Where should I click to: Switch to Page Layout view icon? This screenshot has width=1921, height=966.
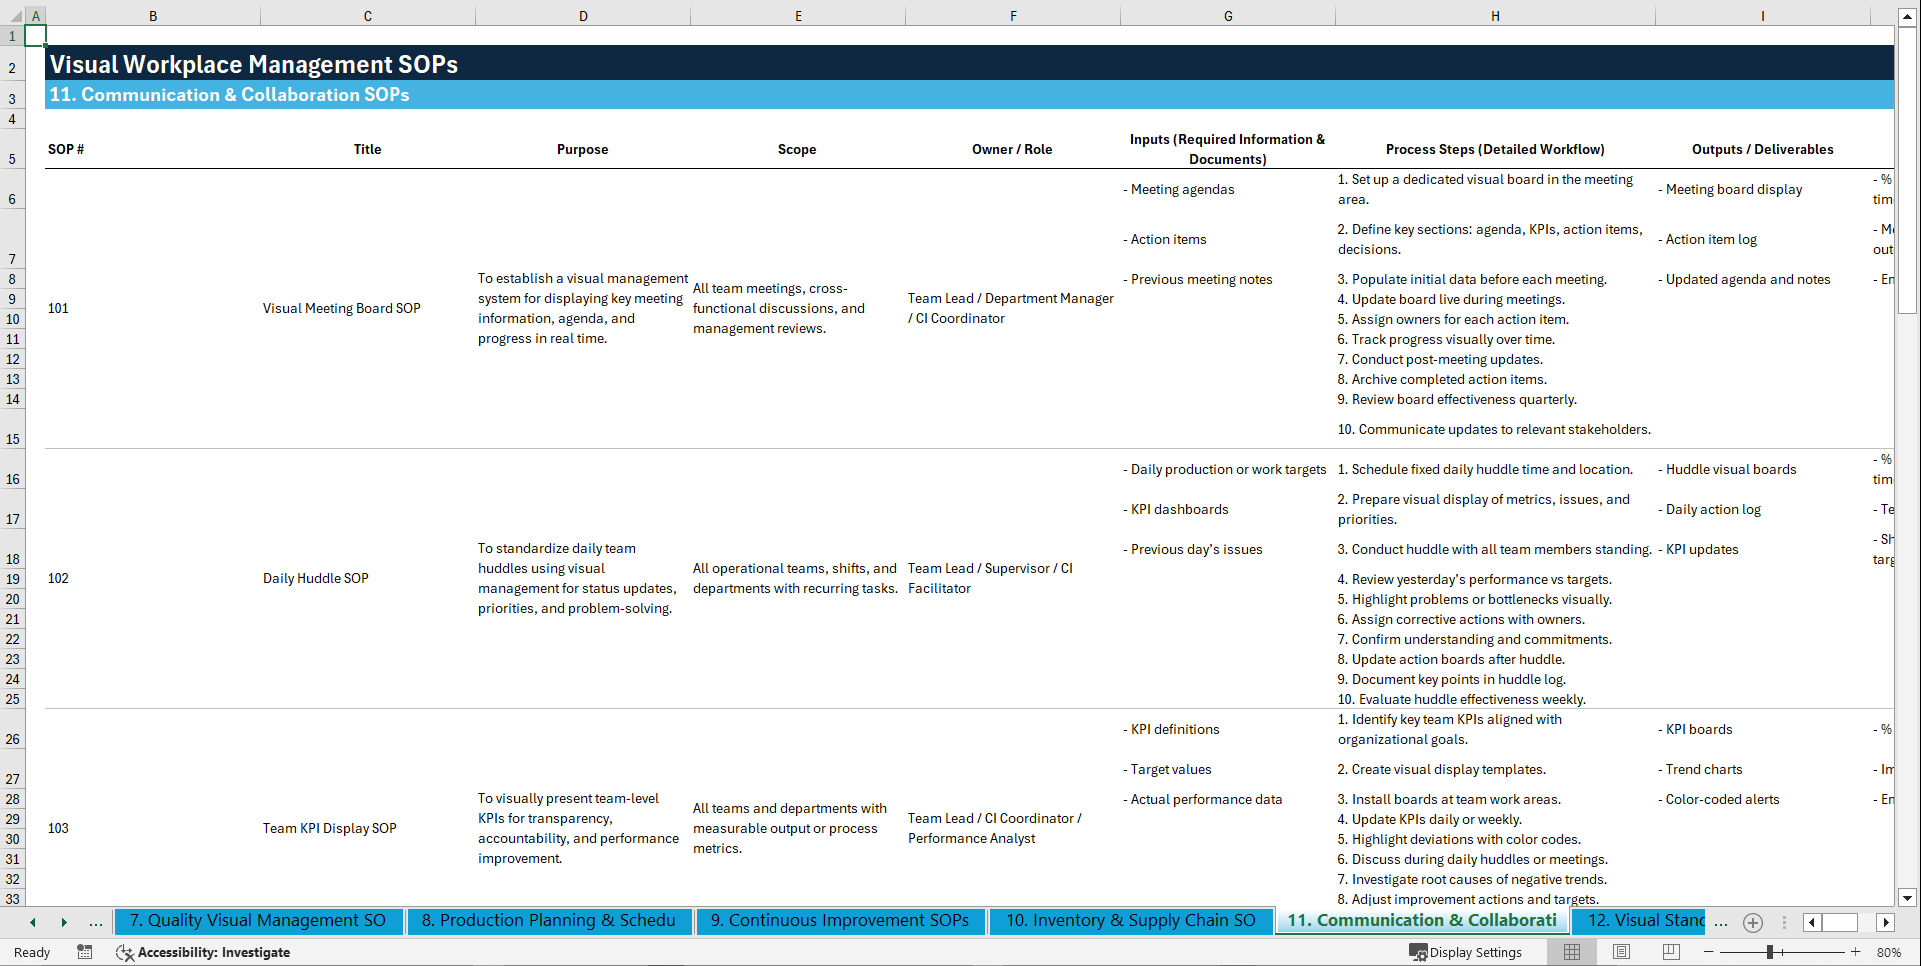pos(1620,952)
